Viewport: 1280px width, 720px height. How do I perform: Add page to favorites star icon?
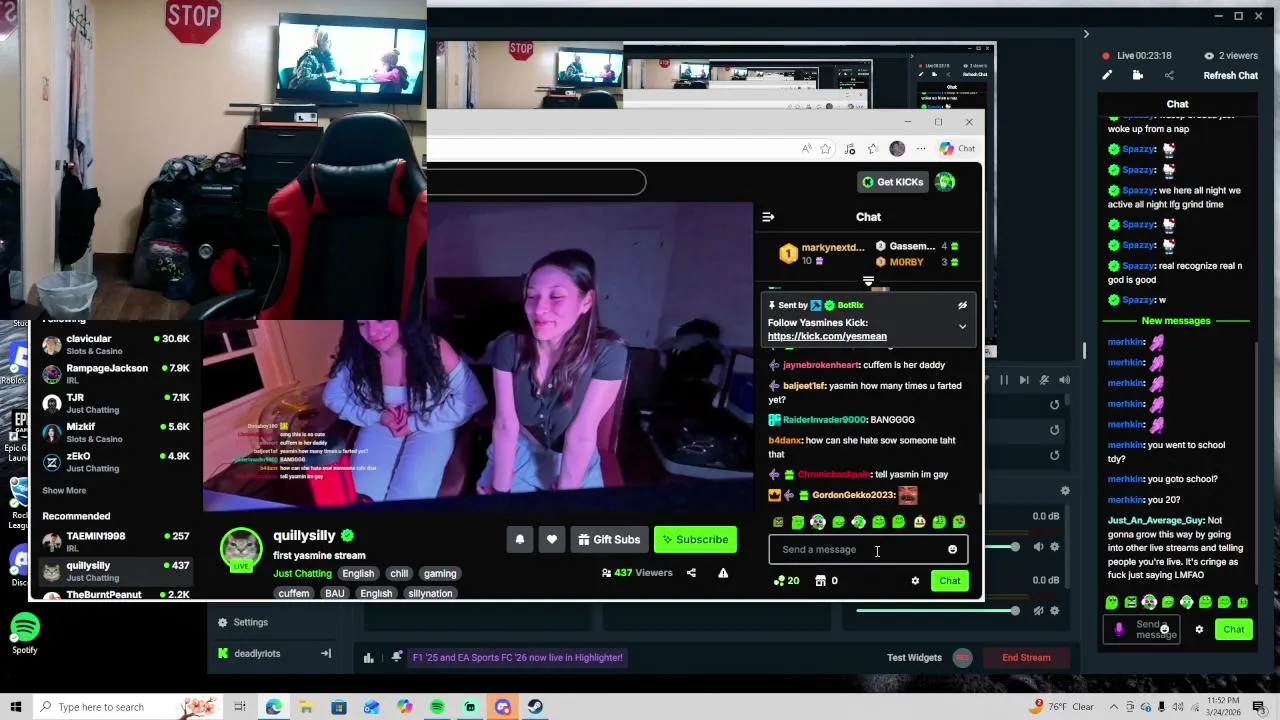click(826, 149)
